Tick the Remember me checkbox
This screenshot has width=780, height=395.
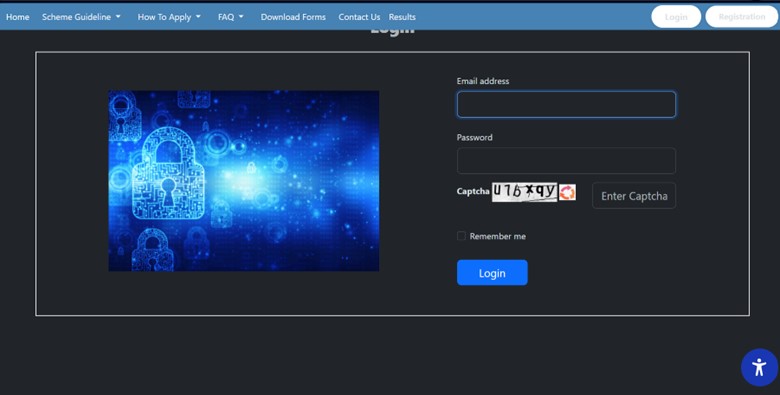click(461, 236)
